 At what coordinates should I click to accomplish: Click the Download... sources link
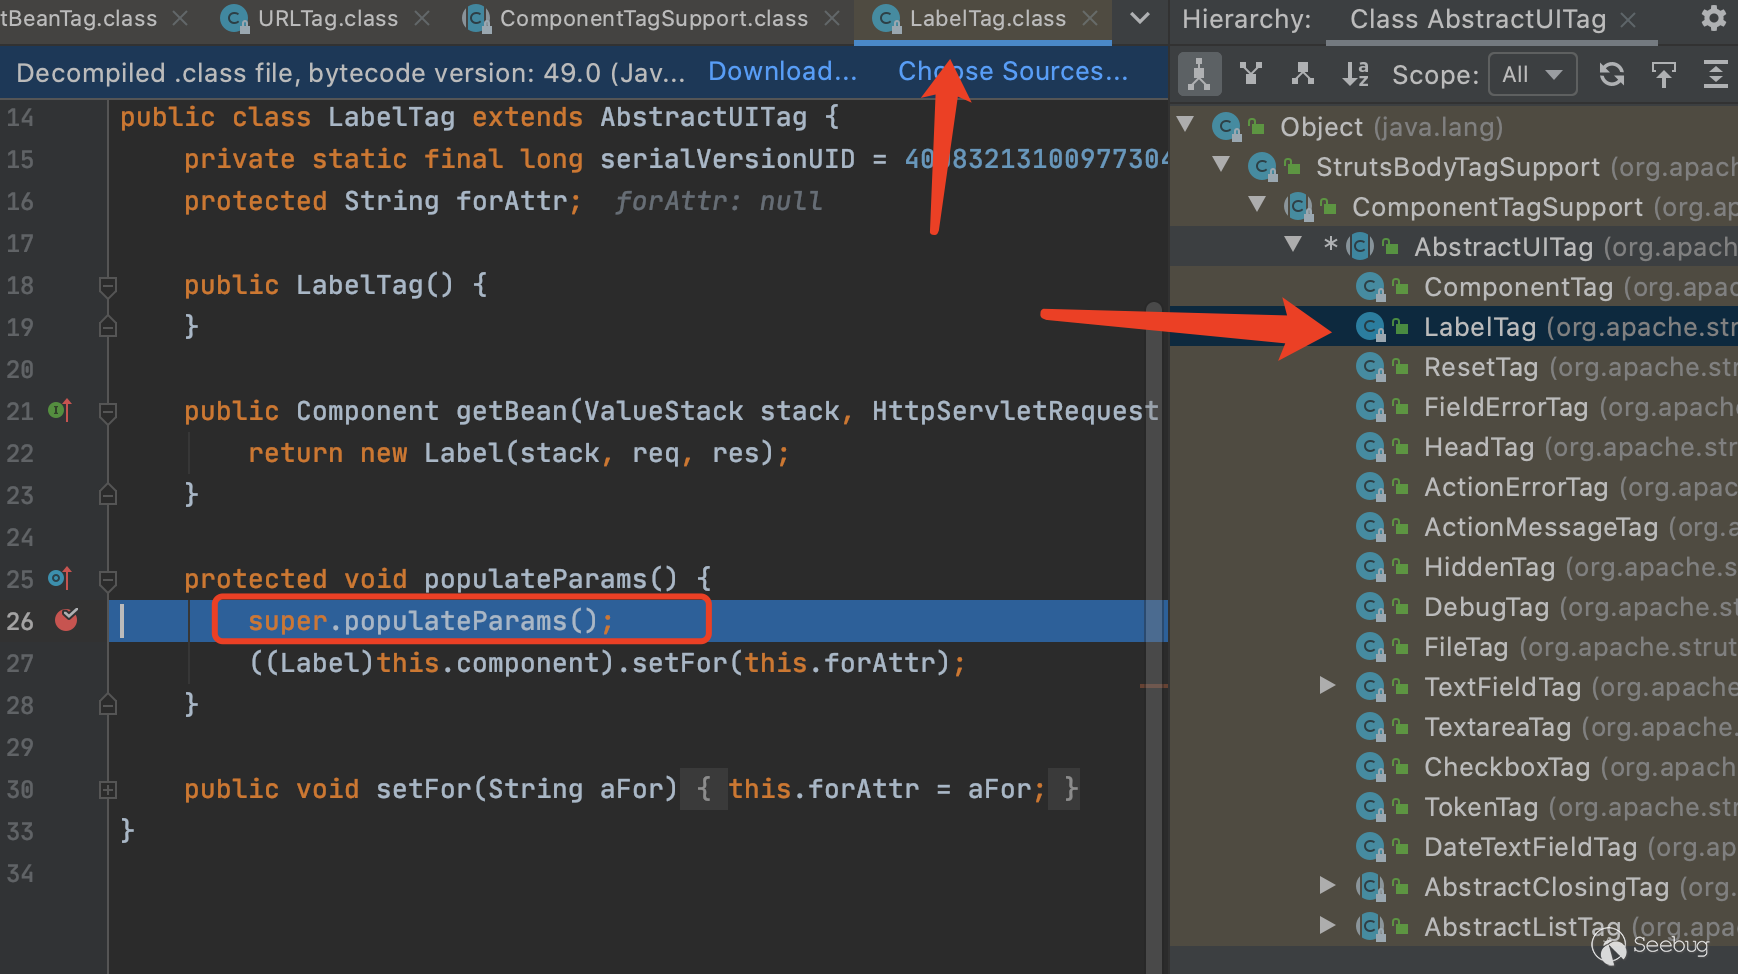782,72
